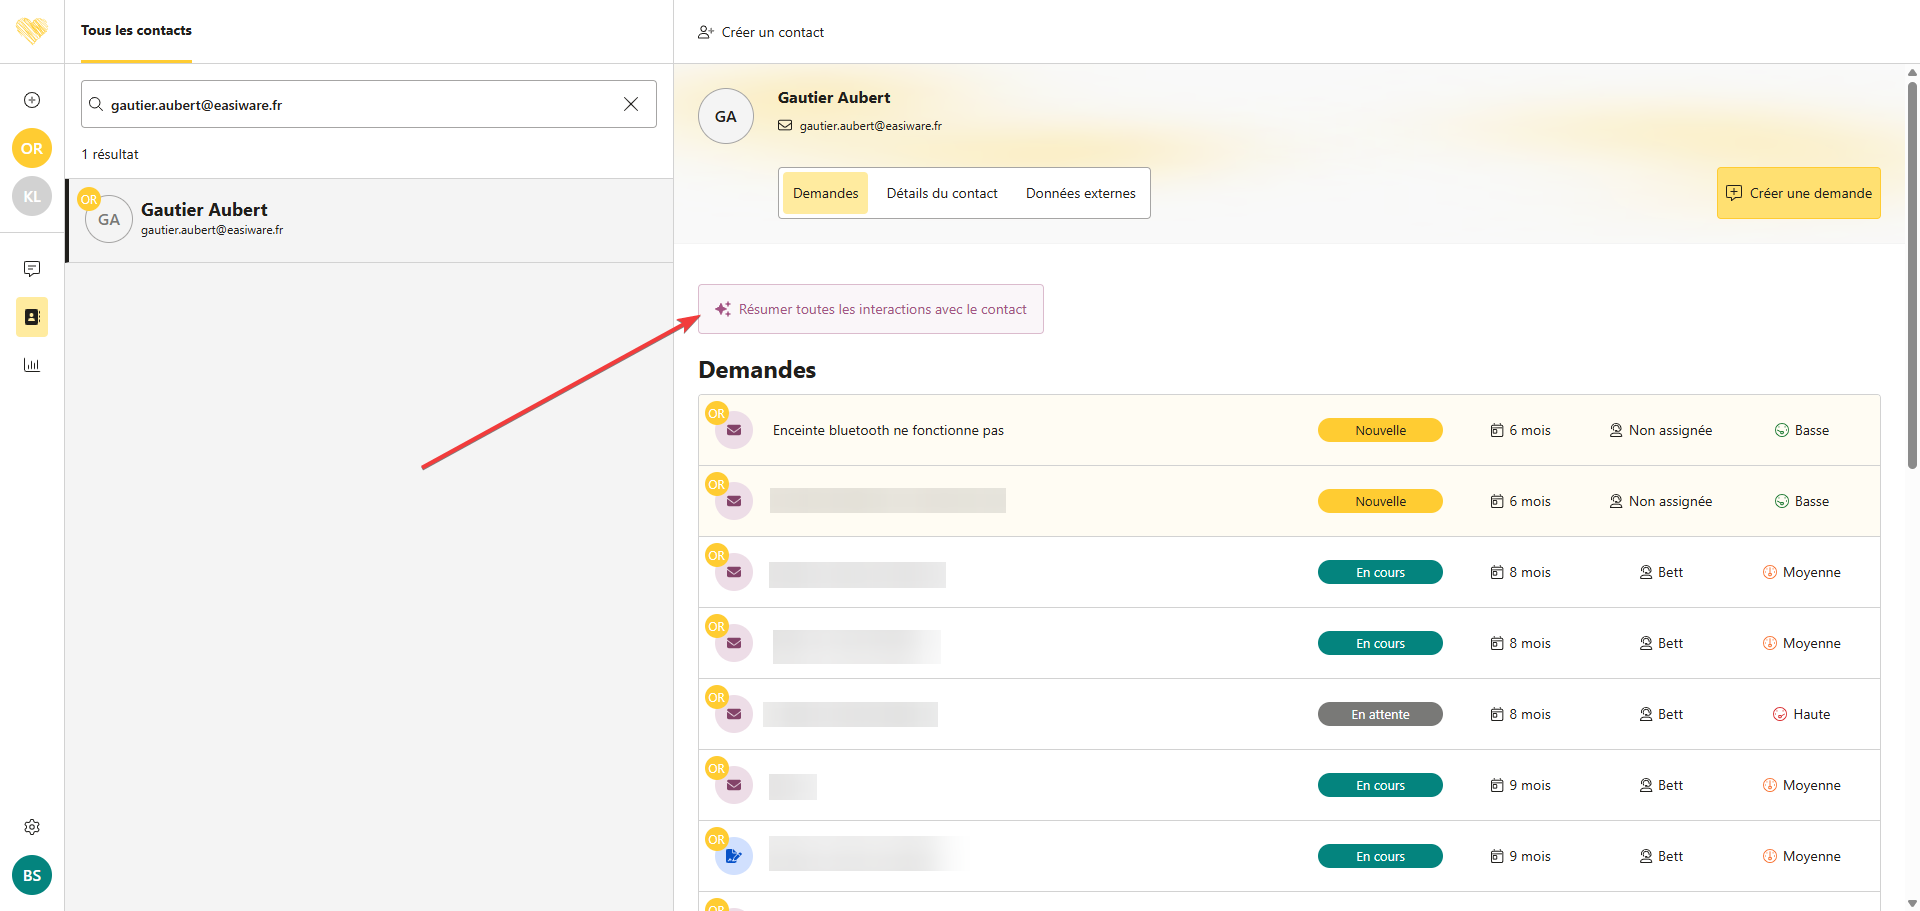
Task: Click Créer une demande button
Action: point(1798,193)
